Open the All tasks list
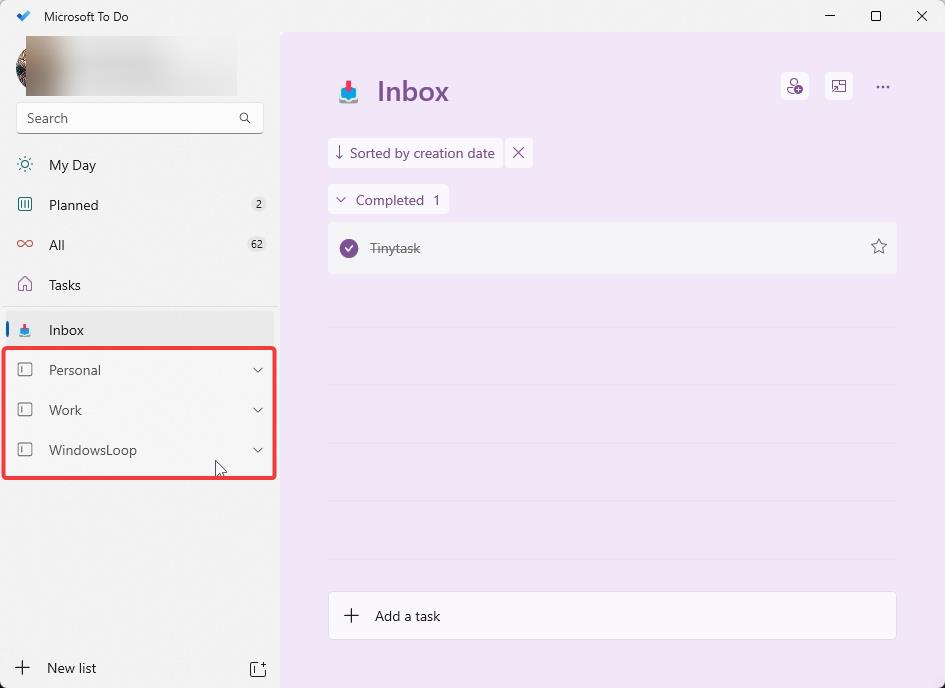Screen dimensions: 945x688 140,245
